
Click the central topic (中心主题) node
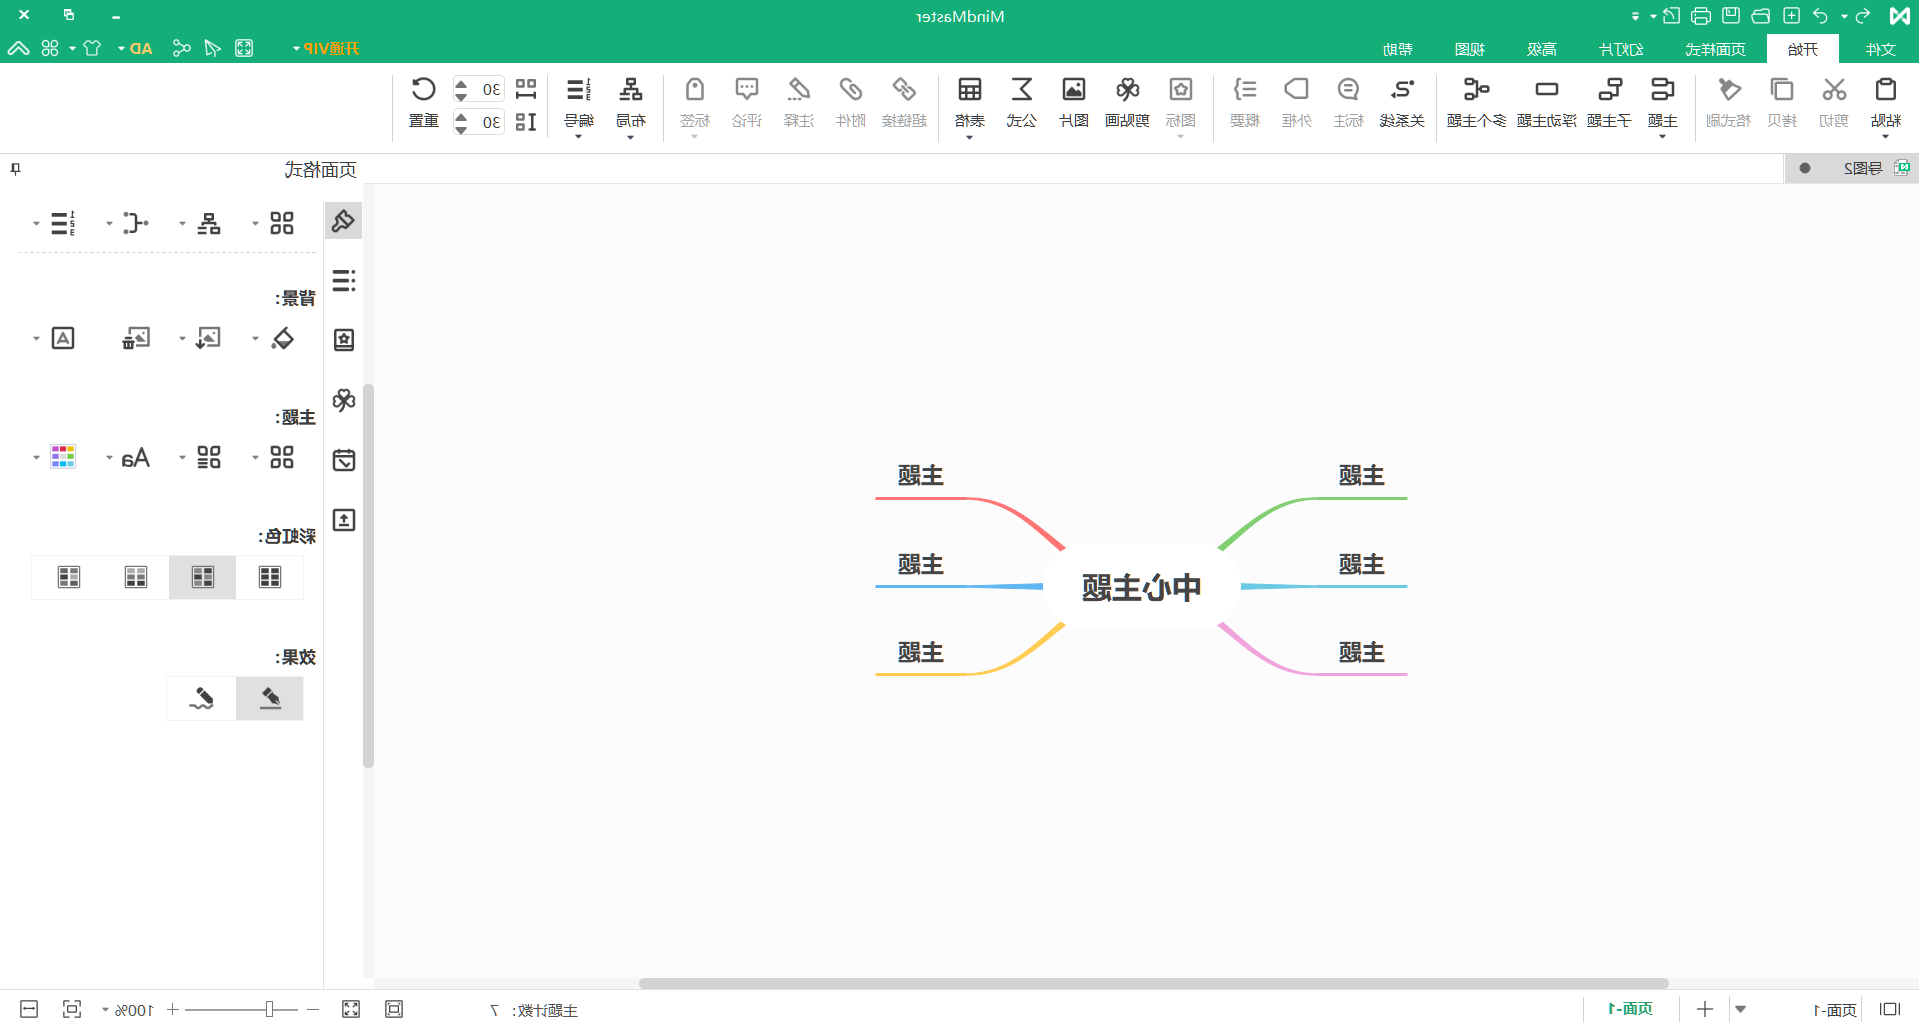1141,587
